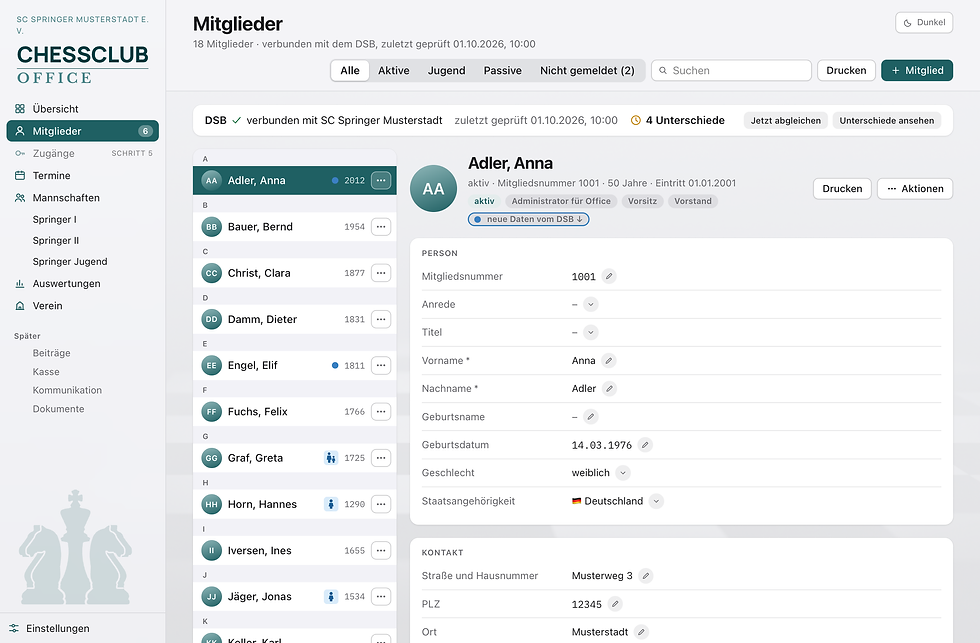The image size is (980, 643).
Task: Open more options for Fuchs, Felix
Action: point(381,412)
